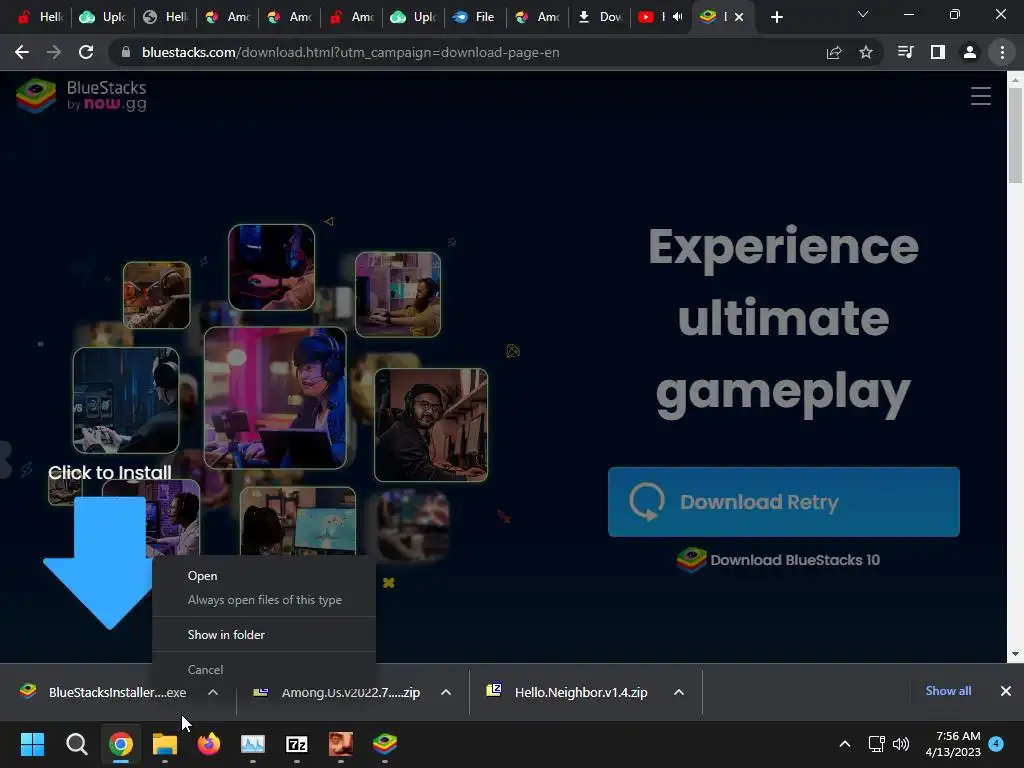
Task: Launch Firefox from the taskbar
Action: (x=209, y=744)
